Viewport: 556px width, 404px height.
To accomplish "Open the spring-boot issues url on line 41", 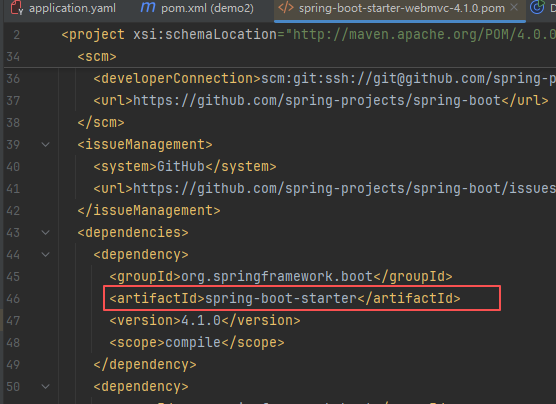I will 344,188.
